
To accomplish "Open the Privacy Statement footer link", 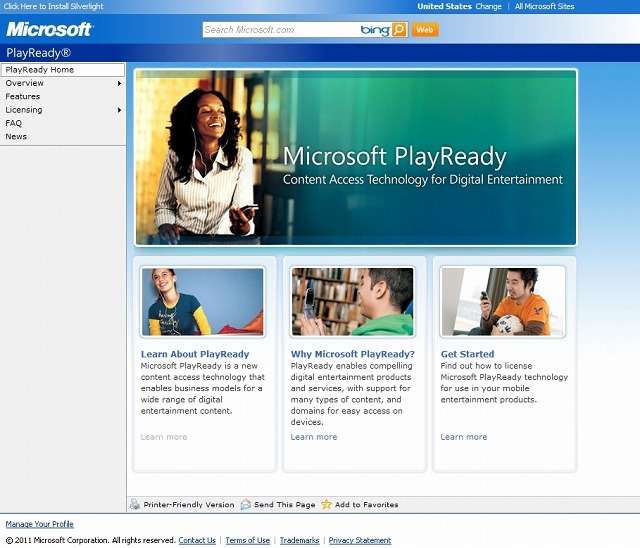I will [x=360, y=540].
